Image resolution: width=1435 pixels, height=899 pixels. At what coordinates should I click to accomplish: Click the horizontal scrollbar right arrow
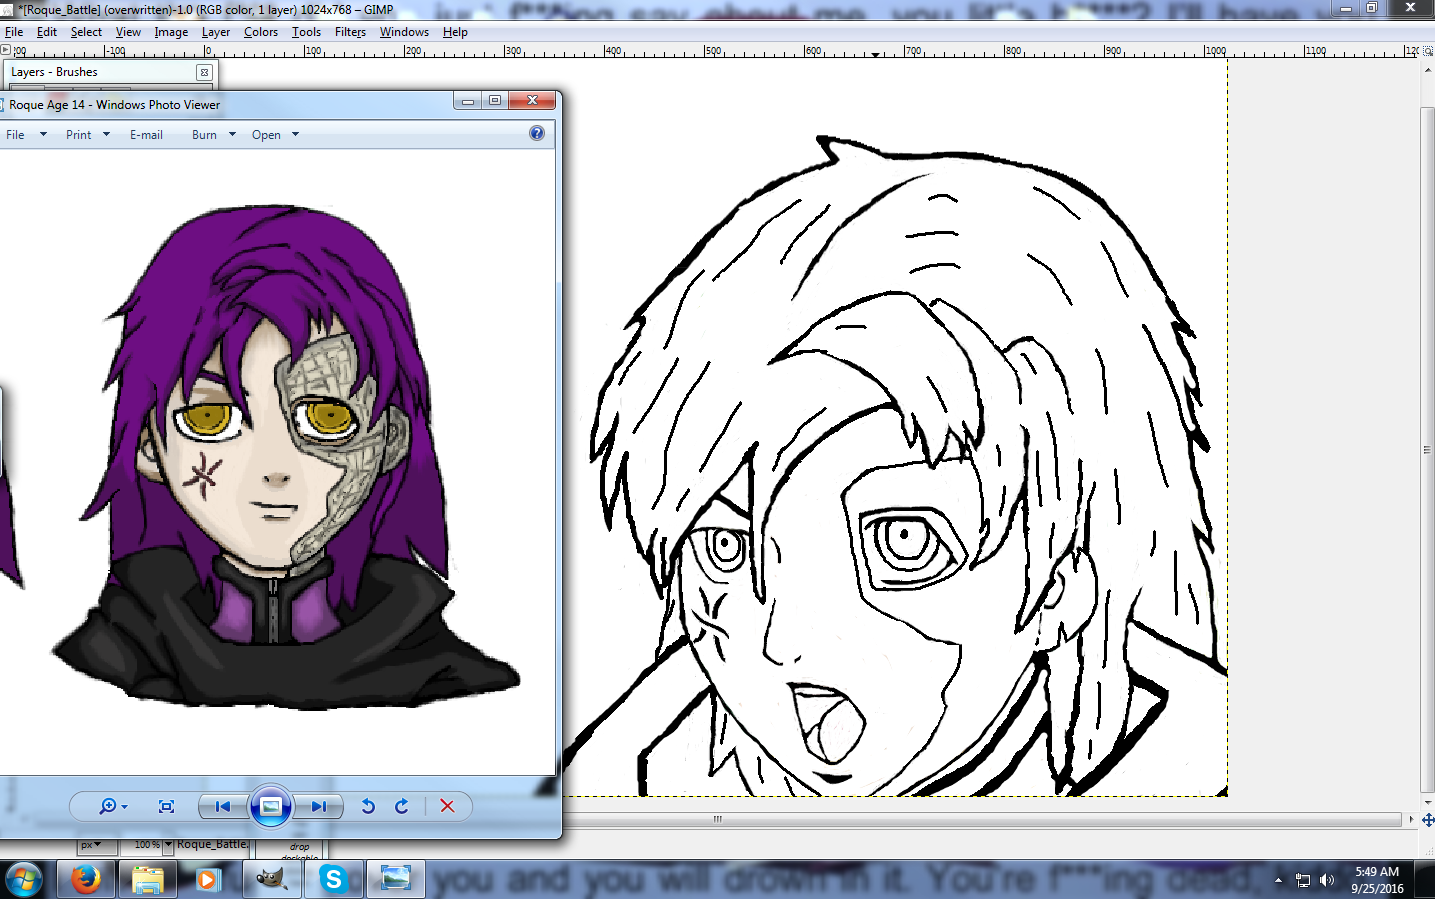coord(1411,819)
